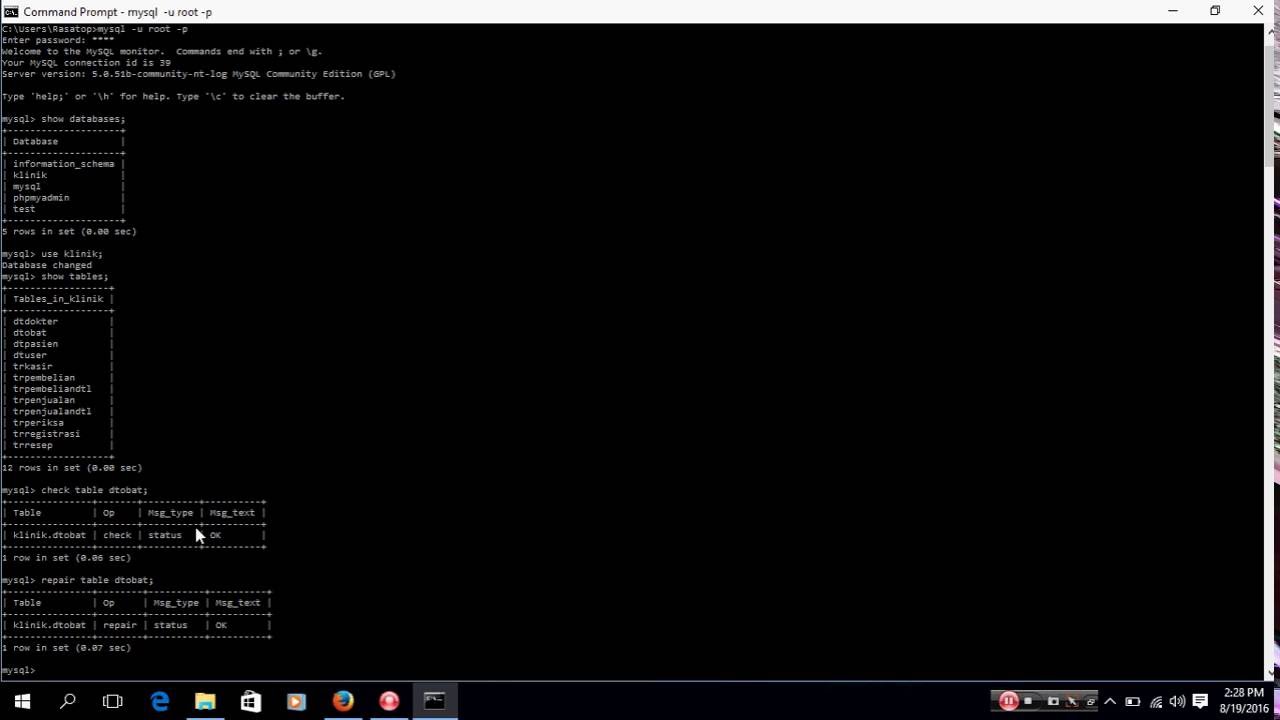Open the Wi-Fi network tray icon

[1156, 701]
